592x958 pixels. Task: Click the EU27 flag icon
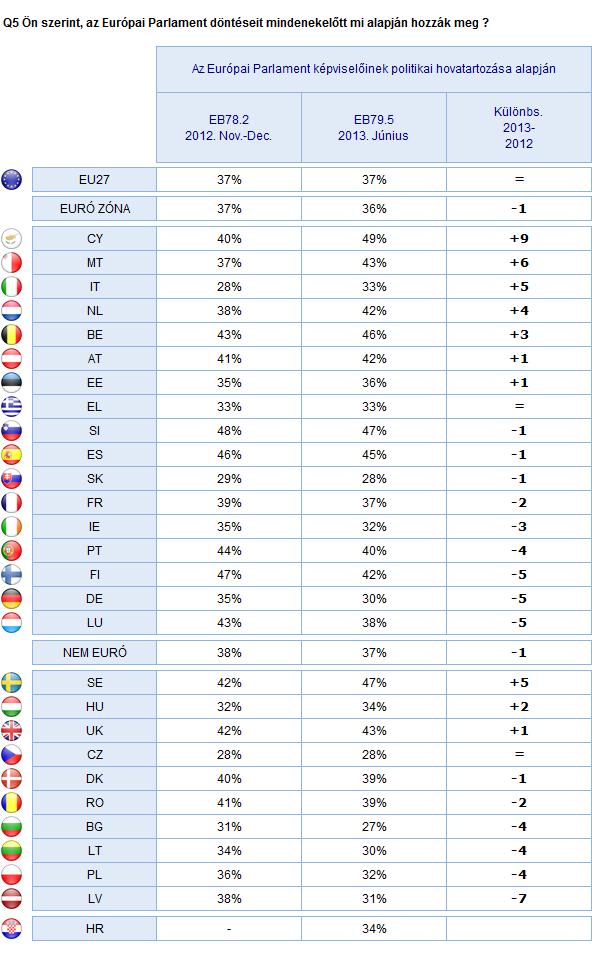coord(12,180)
